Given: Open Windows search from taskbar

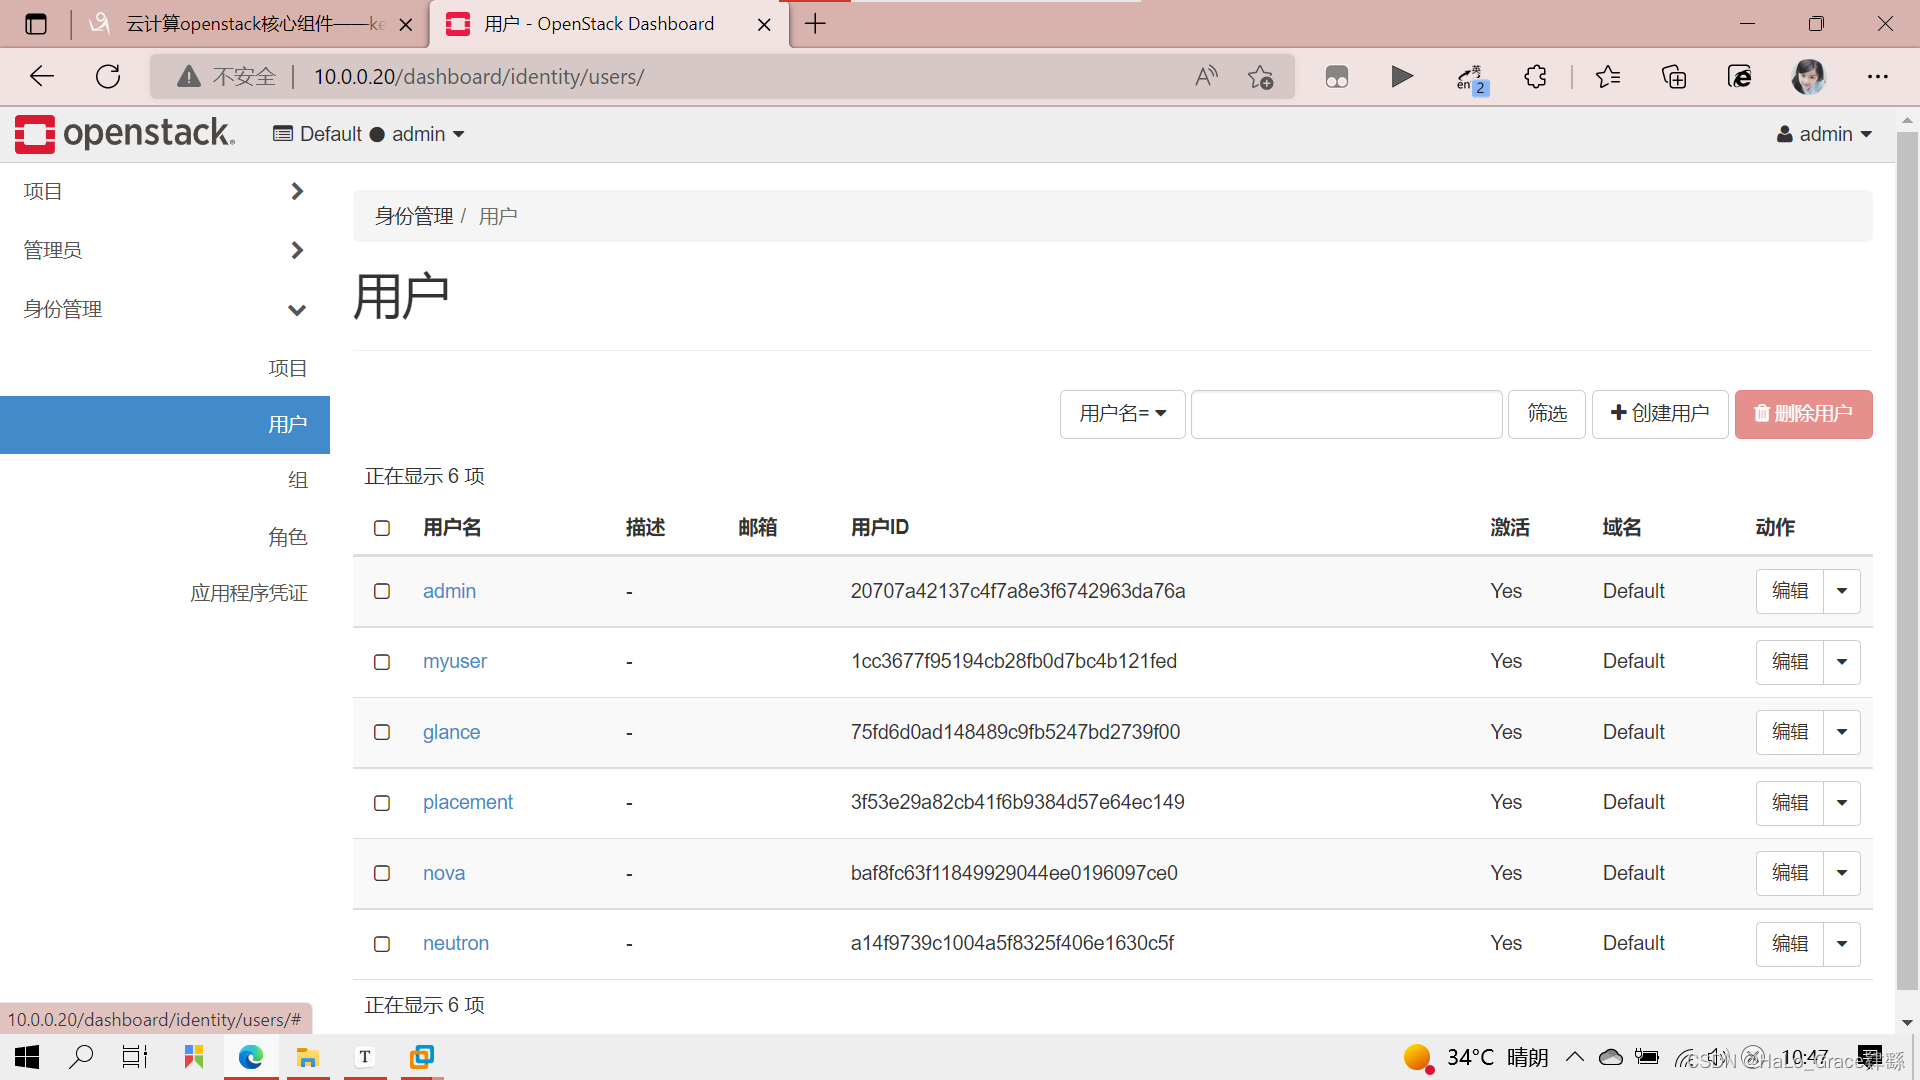Looking at the screenshot, I should click(x=82, y=1057).
